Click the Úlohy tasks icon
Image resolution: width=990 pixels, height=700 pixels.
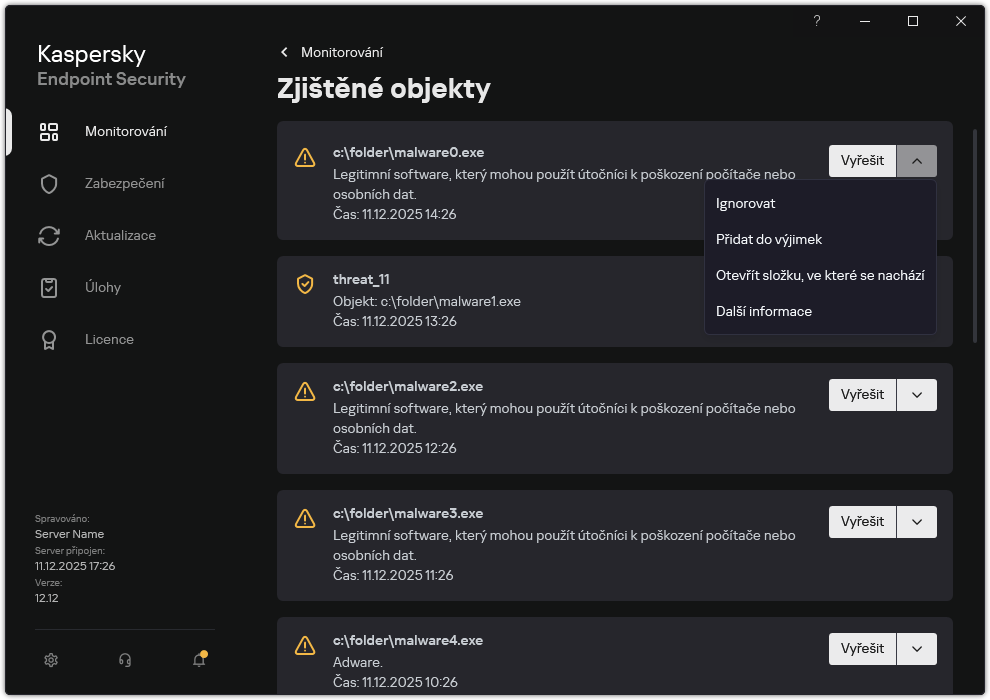(49, 287)
